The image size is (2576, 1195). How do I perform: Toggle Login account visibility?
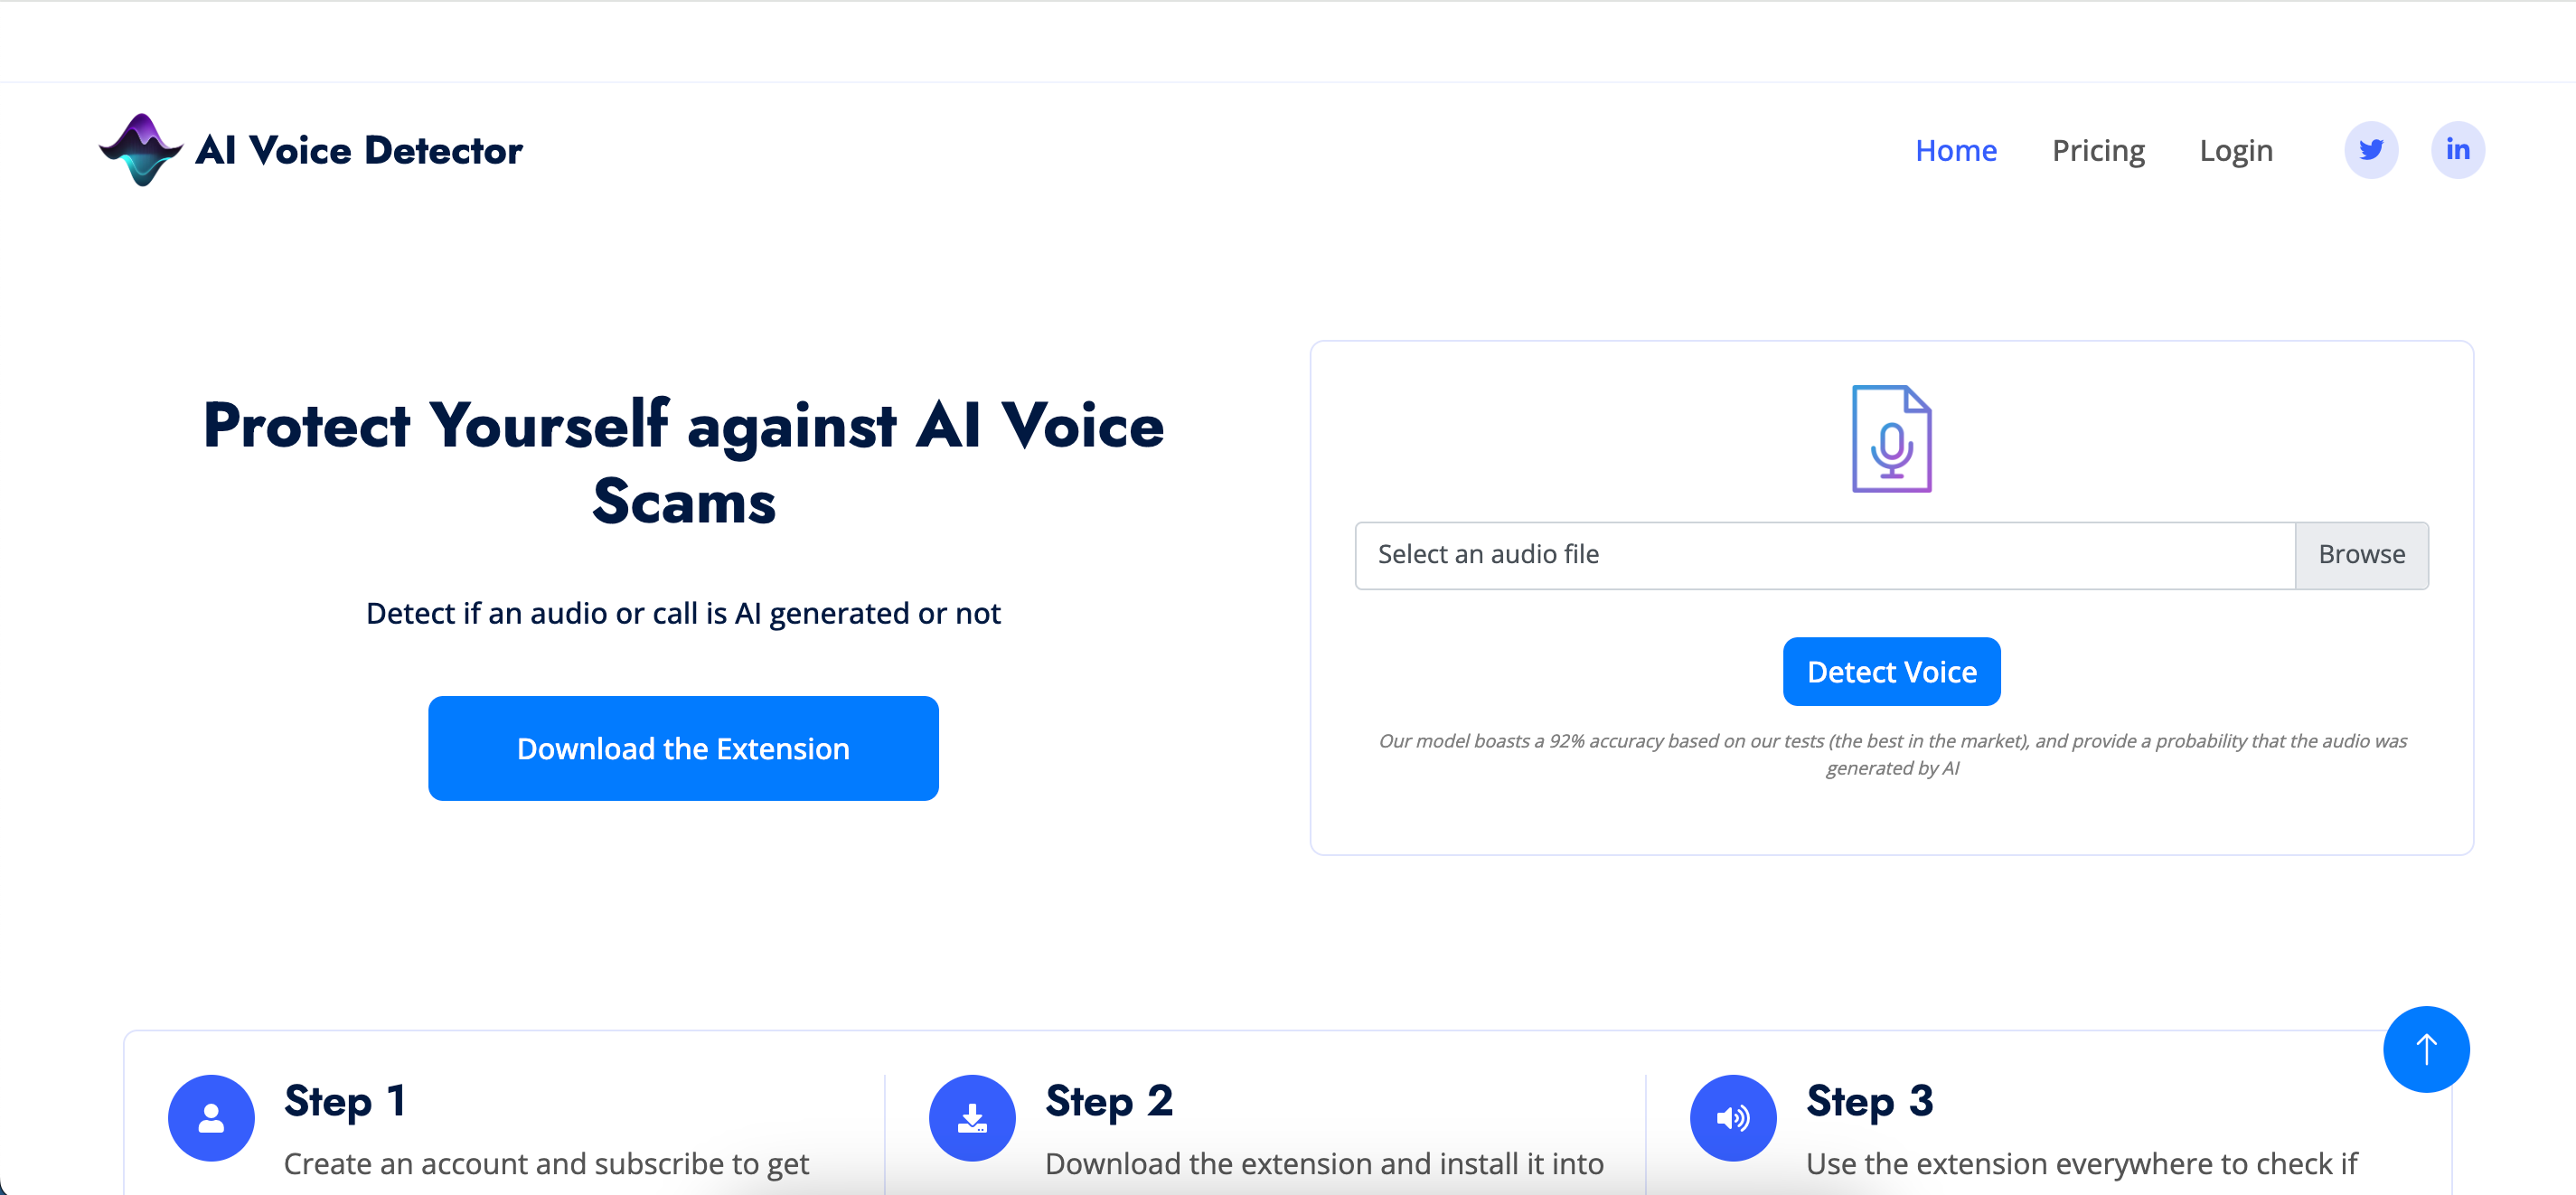point(2238,149)
